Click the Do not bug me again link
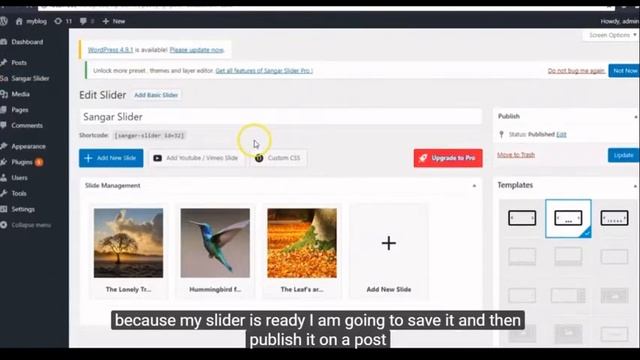 click(576, 71)
